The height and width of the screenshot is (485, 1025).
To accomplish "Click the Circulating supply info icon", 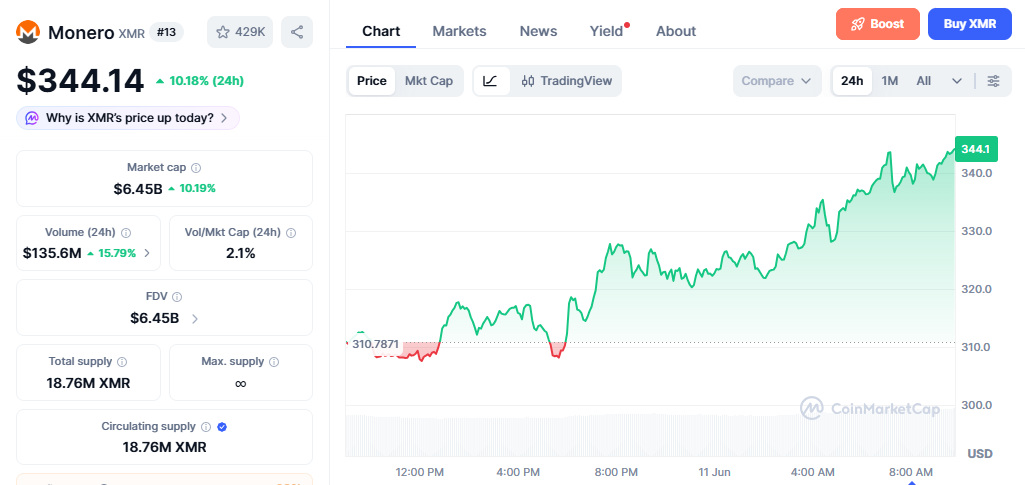I will (206, 427).
